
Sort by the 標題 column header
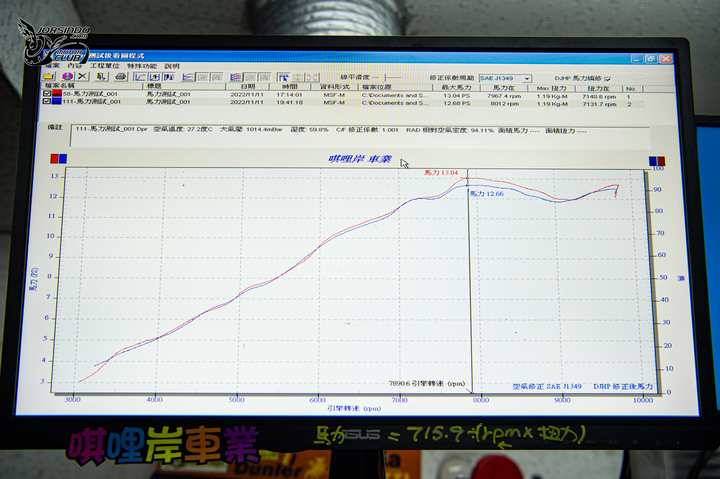pyautogui.click(x=184, y=86)
